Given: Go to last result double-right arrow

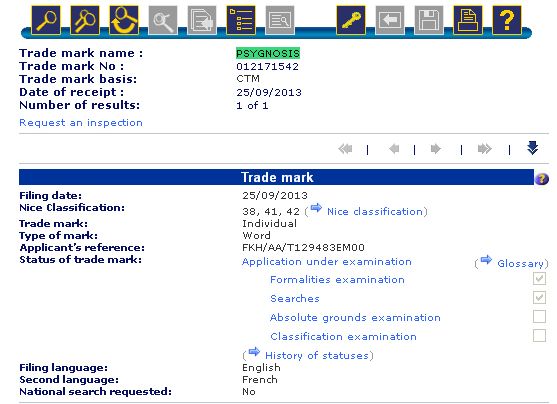Looking at the screenshot, I should click(x=485, y=149).
